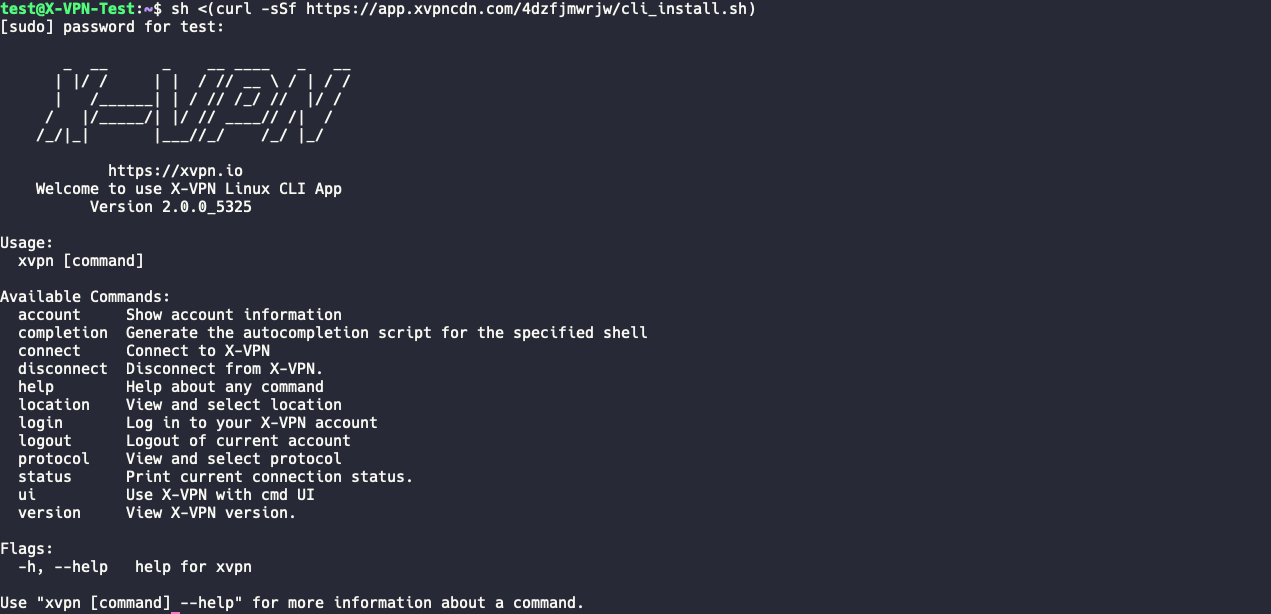Click the '-h, --help' flag text
The image size is (1271, 614).
click(62, 567)
